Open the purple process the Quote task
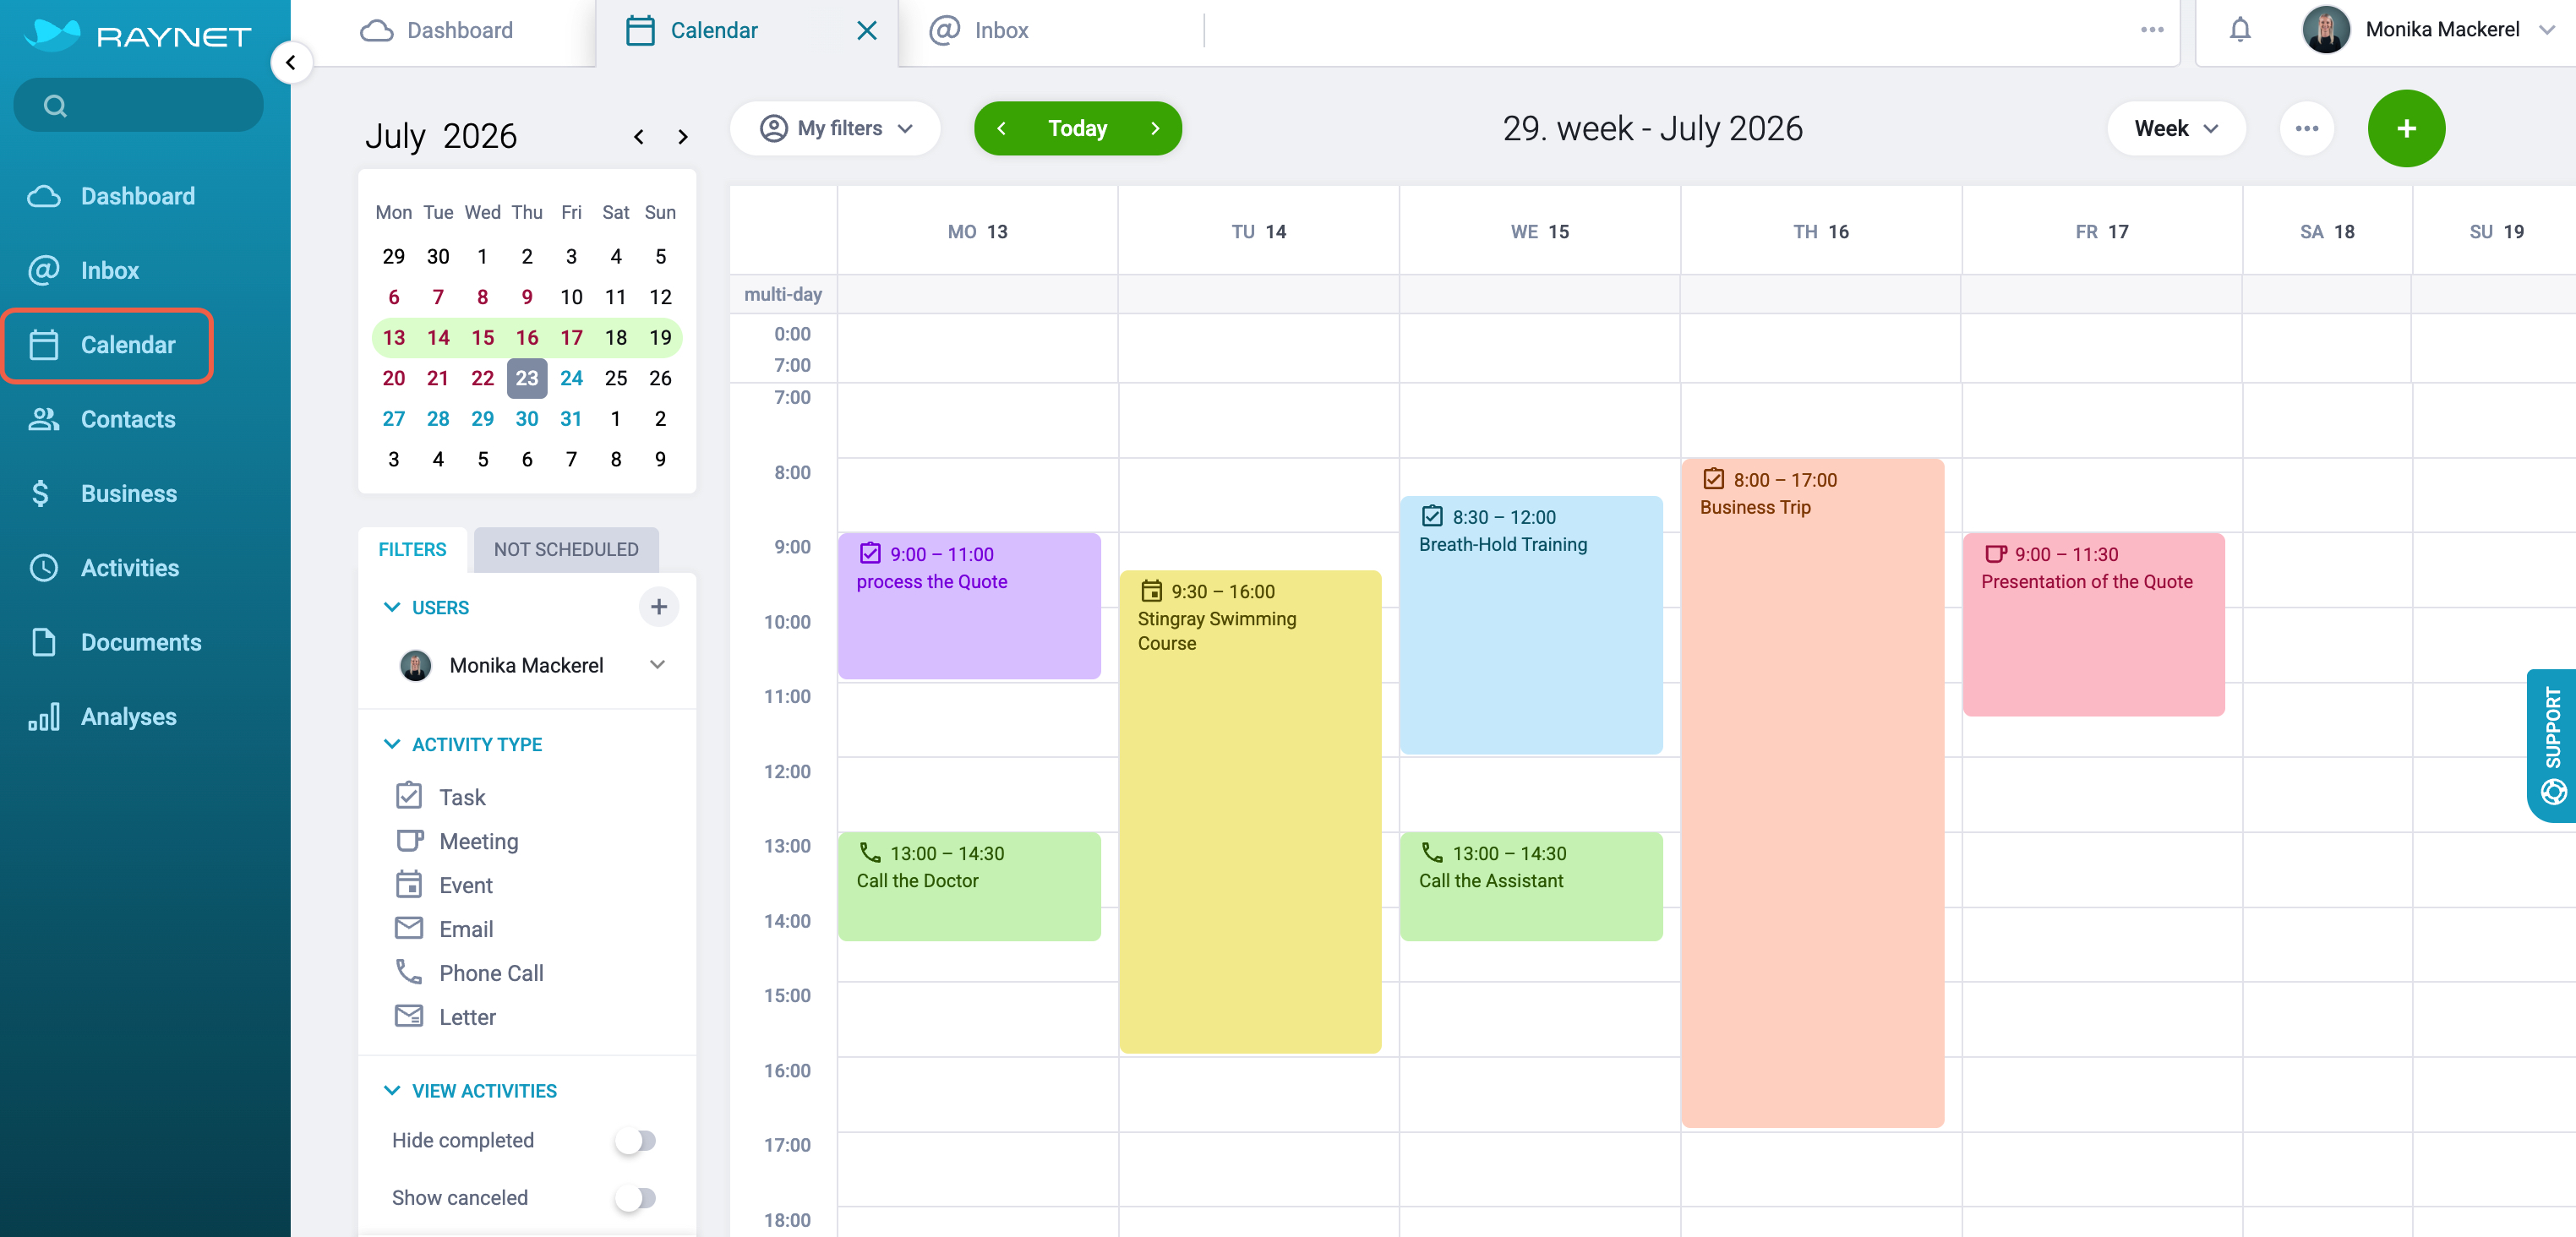This screenshot has width=2576, height=1237. [x=969, y=605]
